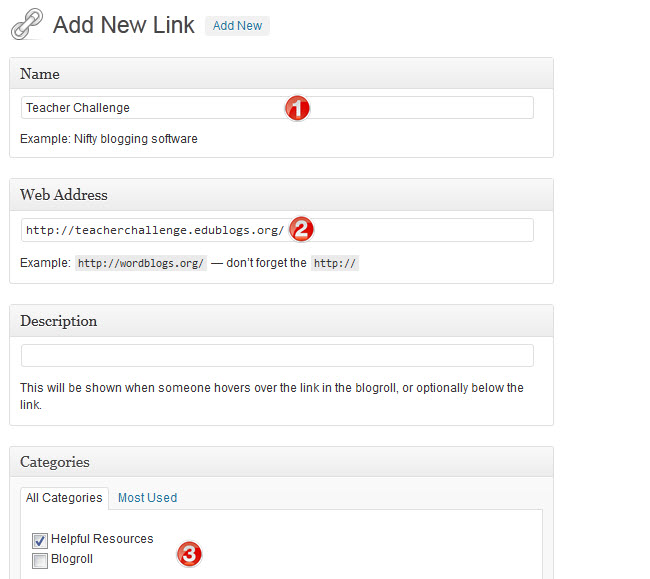The width and height of the screenshot is (650, 579).
Task: Collapse the Categories panel header
Action: click(281, 462)
